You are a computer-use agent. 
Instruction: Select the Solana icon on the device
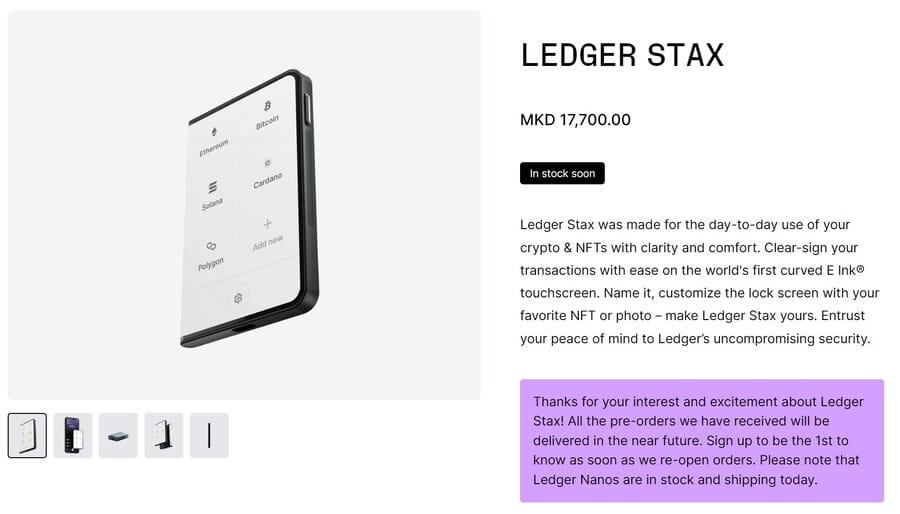pyautogui.click(x=212, y=187)
